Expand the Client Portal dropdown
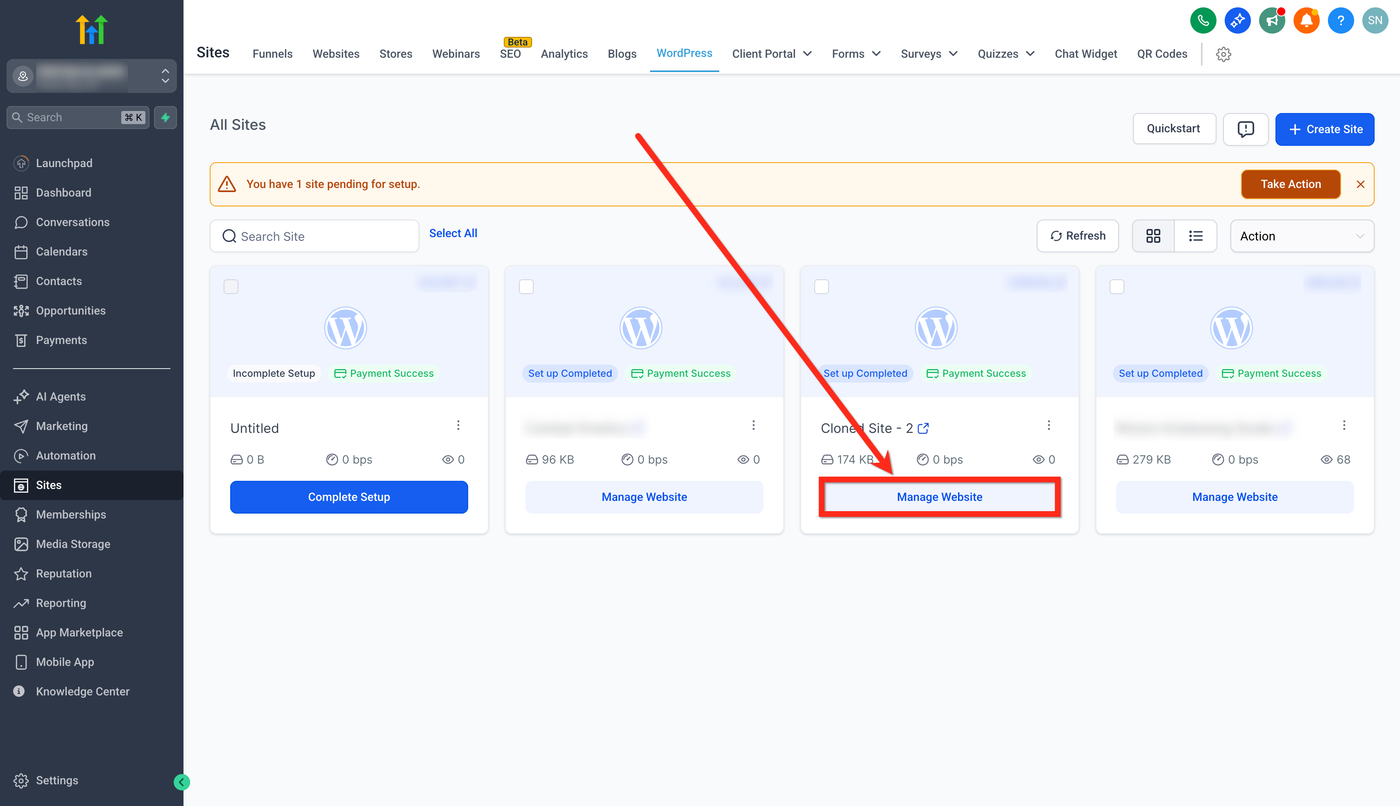This screenshot has width=1400, height=806. click(x=772, y=54)
